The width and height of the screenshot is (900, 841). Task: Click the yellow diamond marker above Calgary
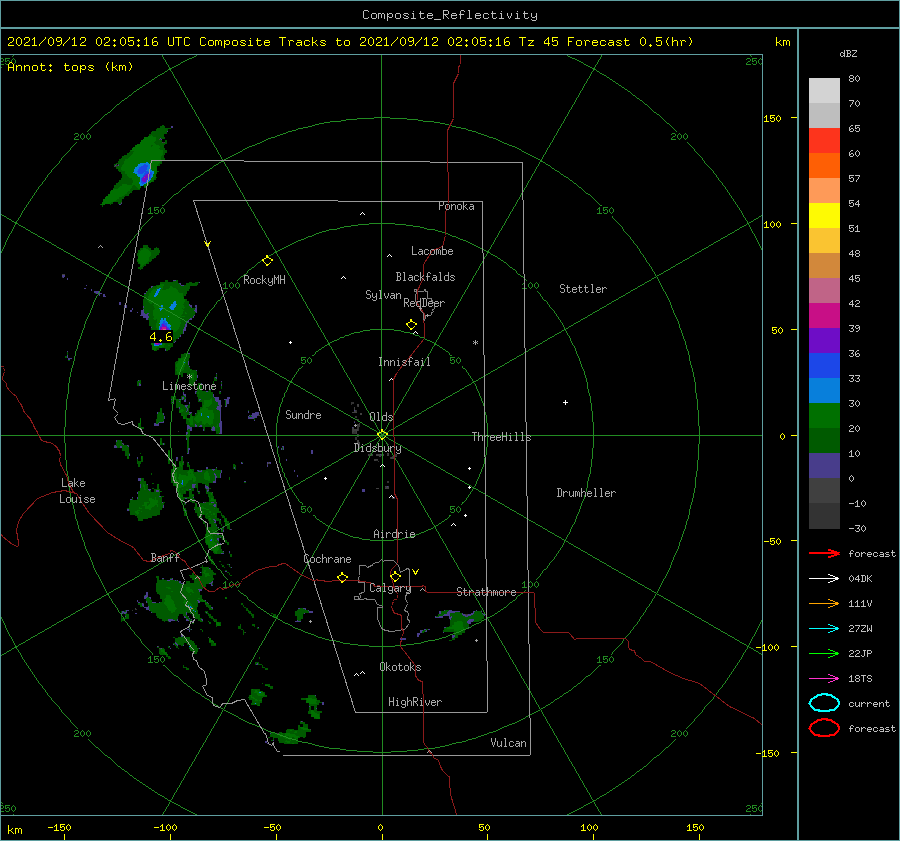395,576
